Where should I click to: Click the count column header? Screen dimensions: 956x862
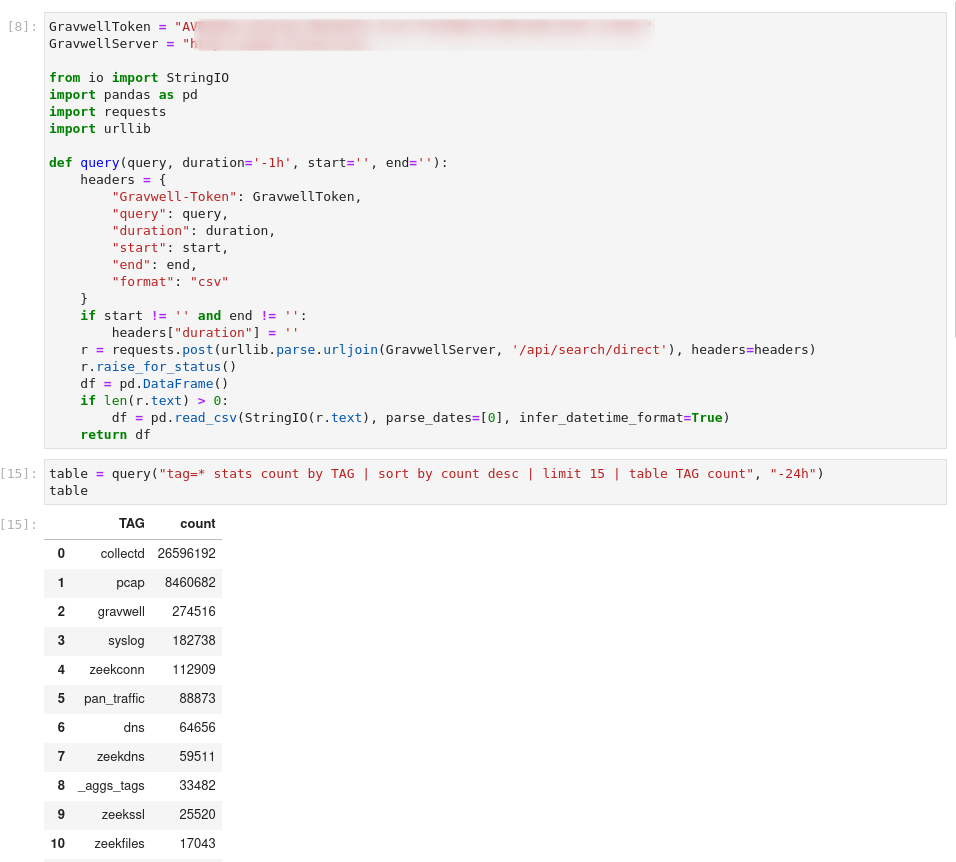[197, 523]
